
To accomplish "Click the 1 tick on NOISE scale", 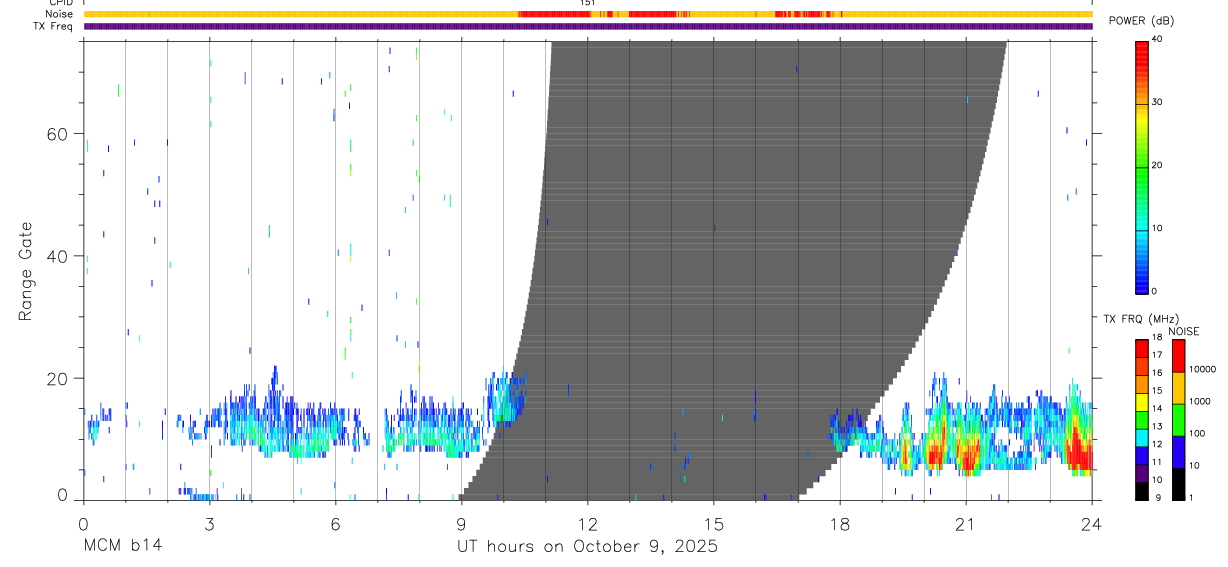I will click(x=1191, y=497).
